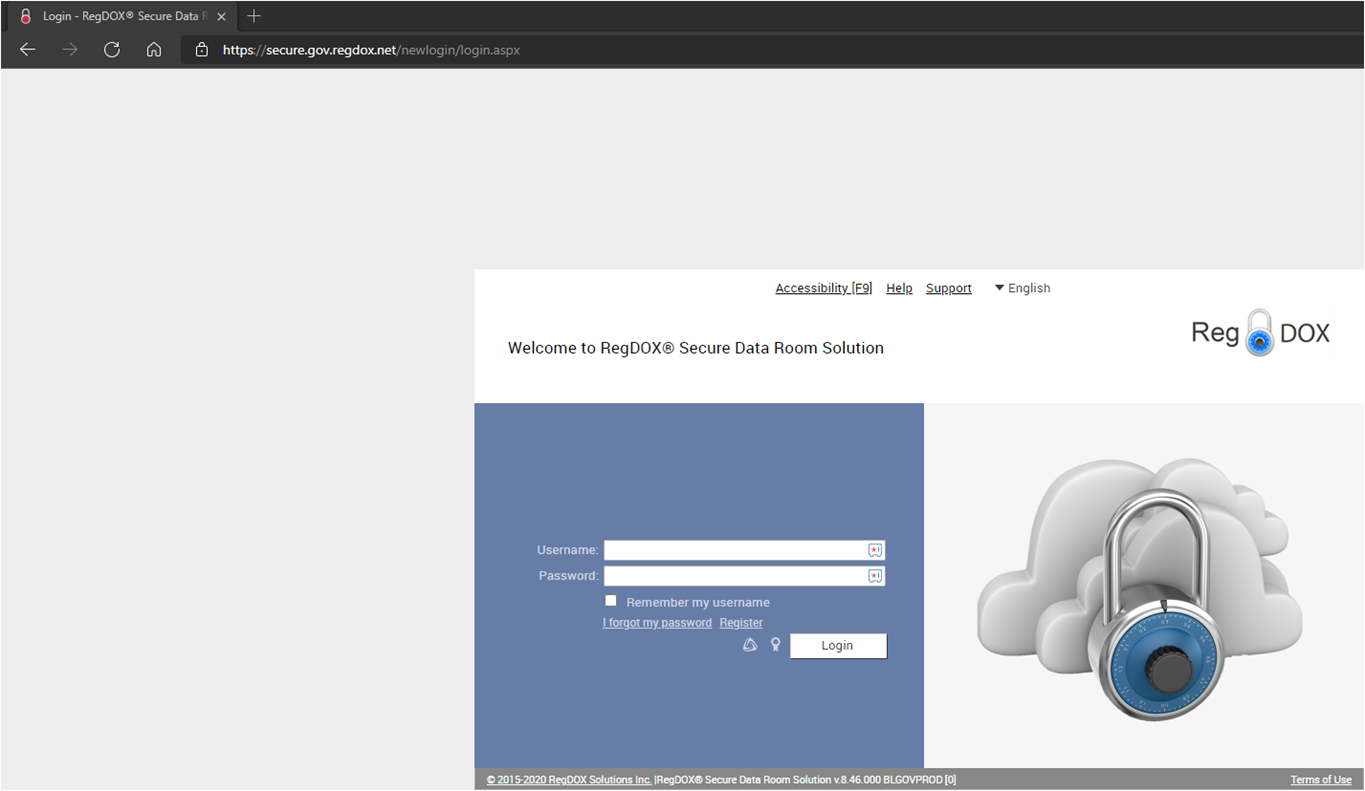Click the password manager icon in Username field
1365x791 pixels.
coord(875,550)
